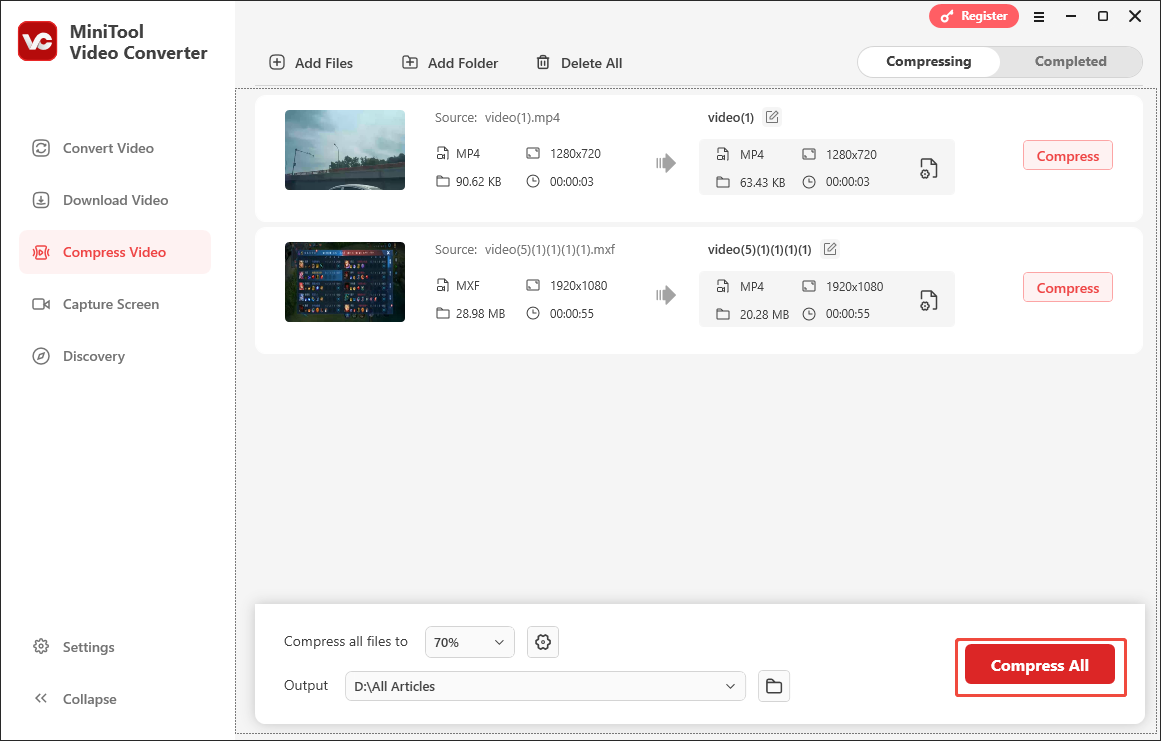Click the Compress All button
Viewport: 1161px width, 741px height.
(1040, 665)
